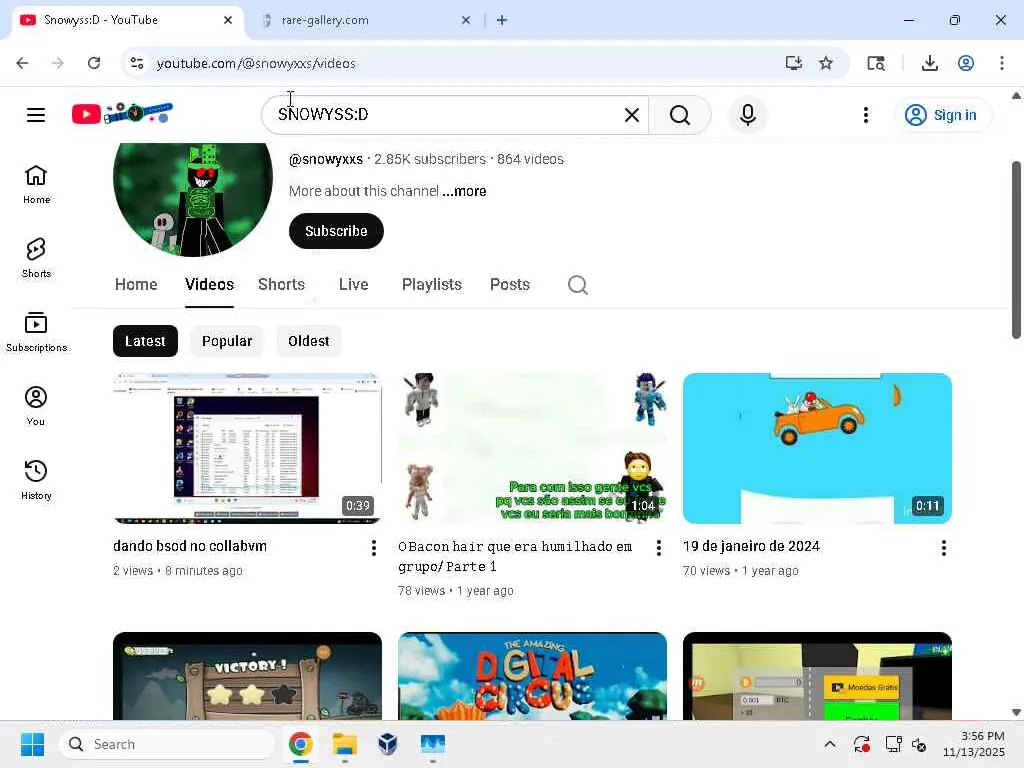Open options for dando bsod no collabvm
The height and width of the screenshot is (768, 1024).
point(374,548)
